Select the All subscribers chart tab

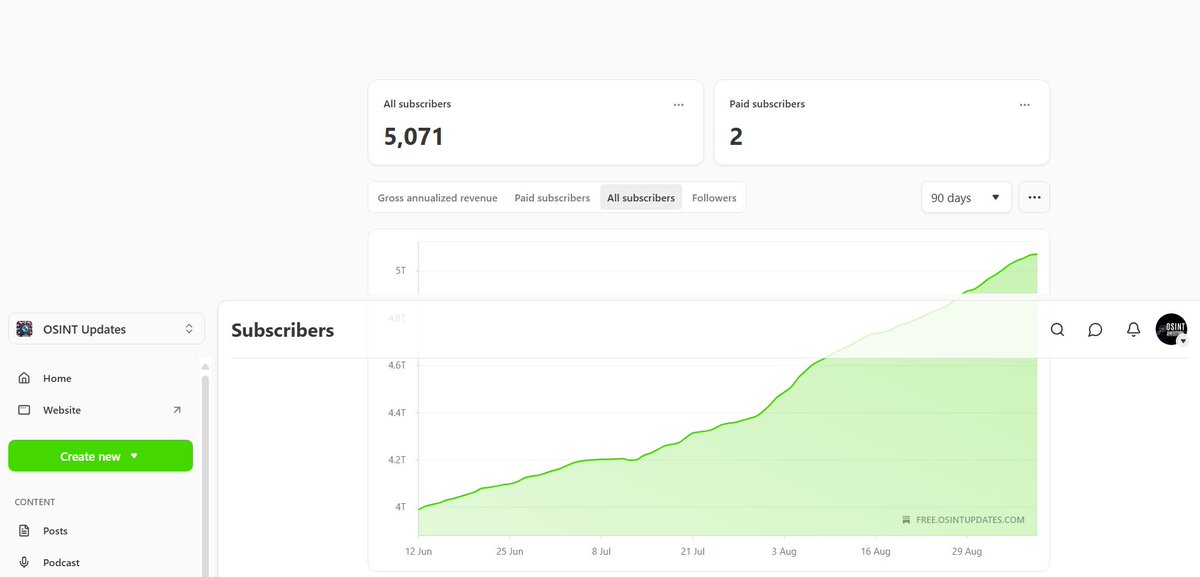(x=641, y=198)
